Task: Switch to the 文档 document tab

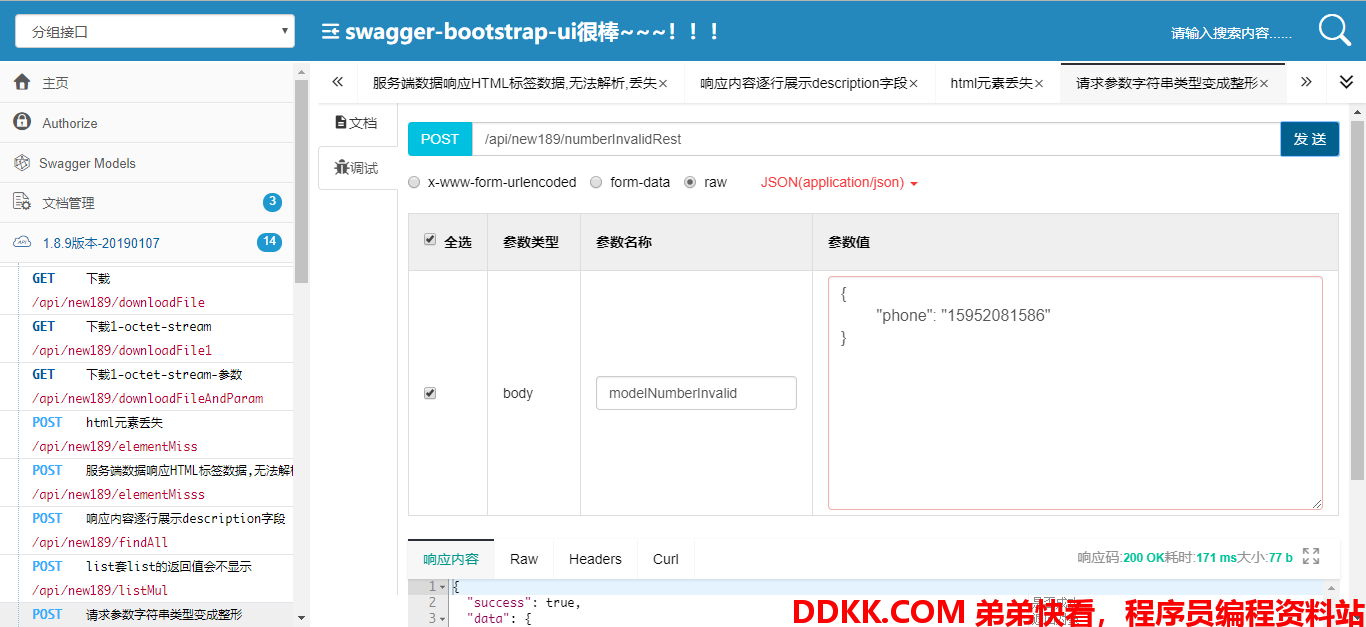Action: point(357,123)
